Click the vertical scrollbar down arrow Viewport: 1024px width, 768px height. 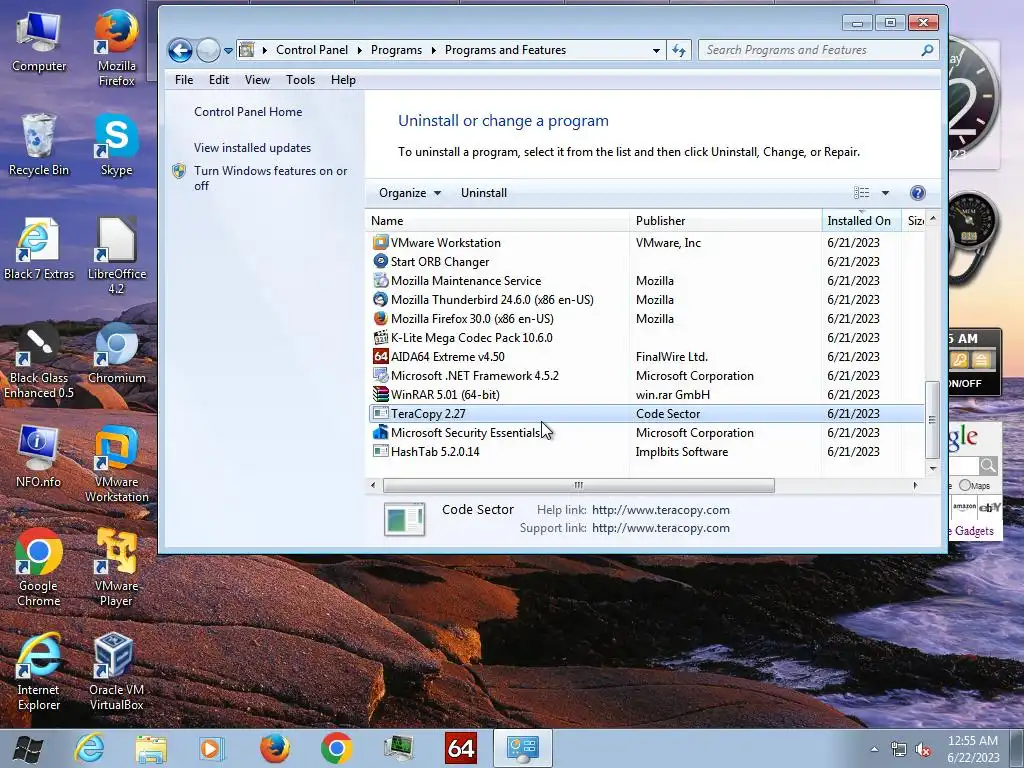tap(933, 468)
